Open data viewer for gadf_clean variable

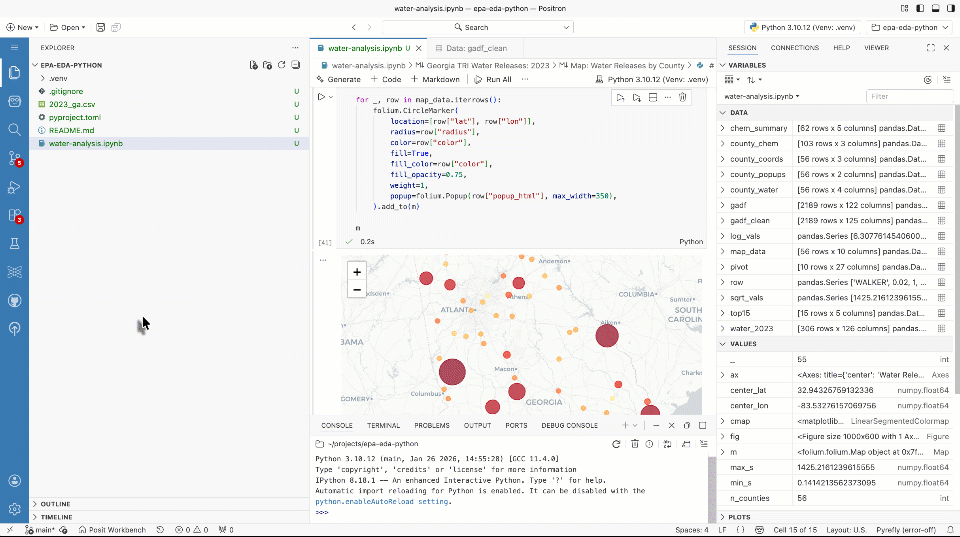(x=941, y=220)
